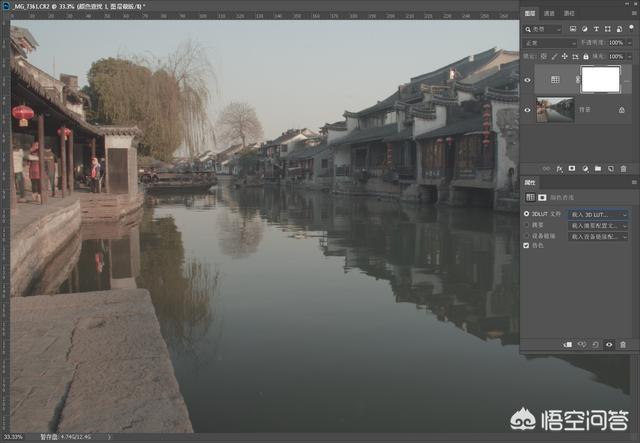Switch to the Paths (路径) tab
640x443 pixels.
[569, 13]
